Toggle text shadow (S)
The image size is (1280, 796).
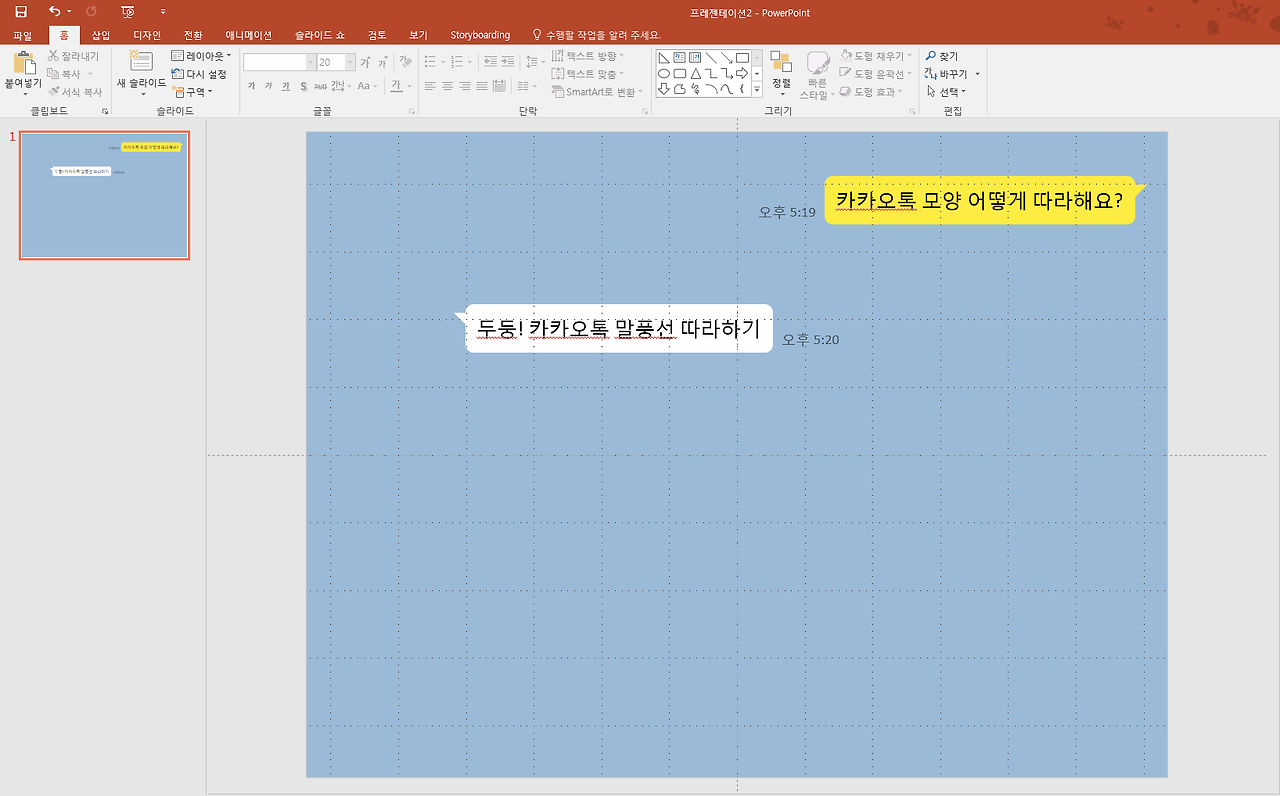302,87
